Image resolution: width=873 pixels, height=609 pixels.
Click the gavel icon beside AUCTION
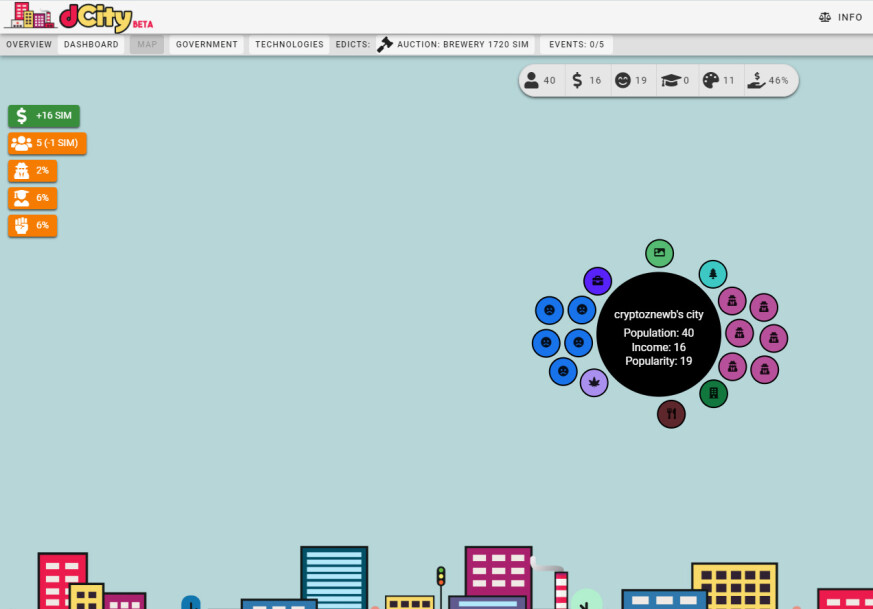pos(385,45)
